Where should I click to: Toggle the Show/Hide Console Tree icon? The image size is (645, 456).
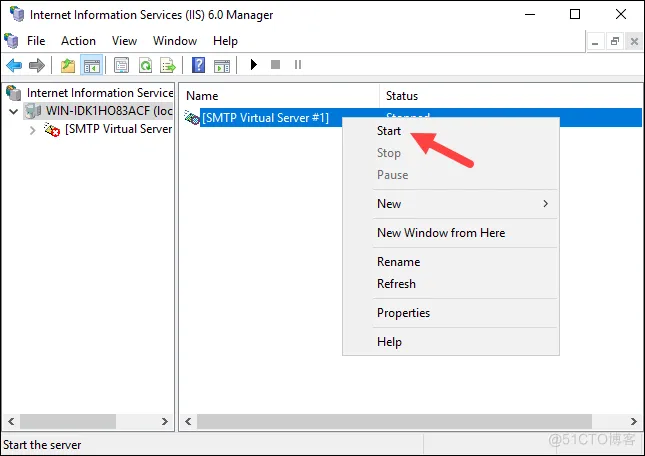point(90,65)
